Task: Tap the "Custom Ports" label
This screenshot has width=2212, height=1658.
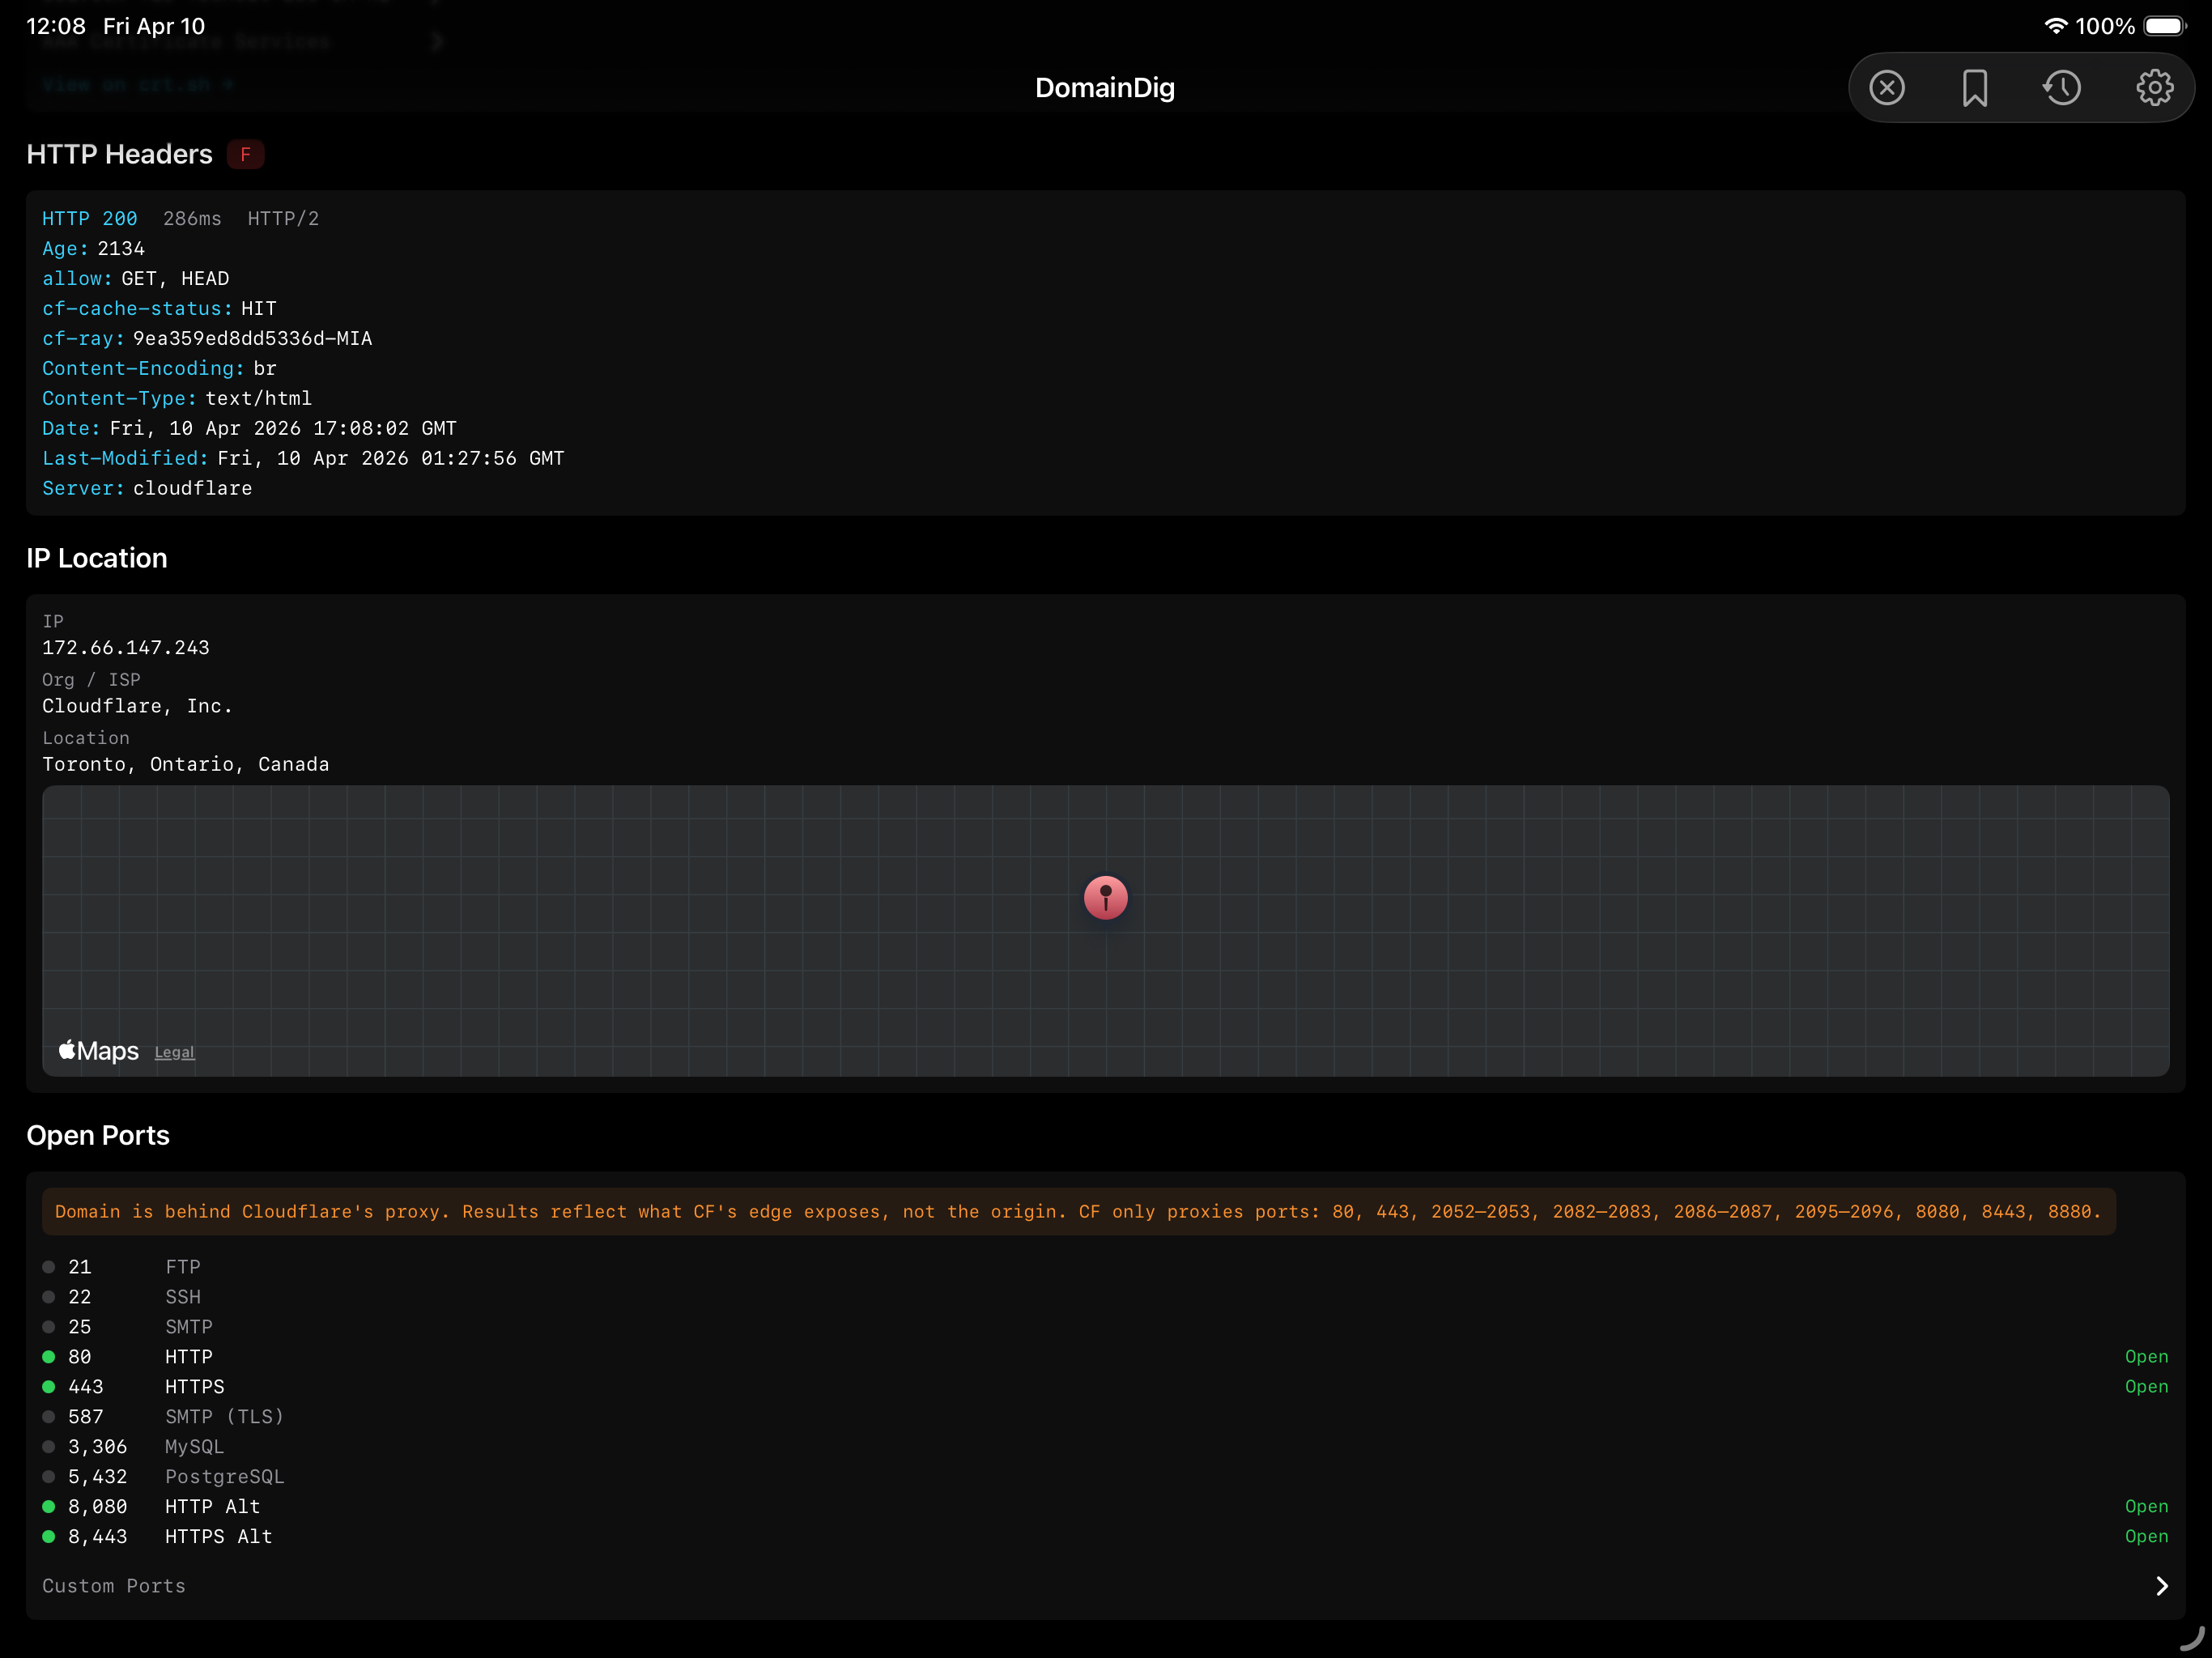Action: pos(114,1586)
